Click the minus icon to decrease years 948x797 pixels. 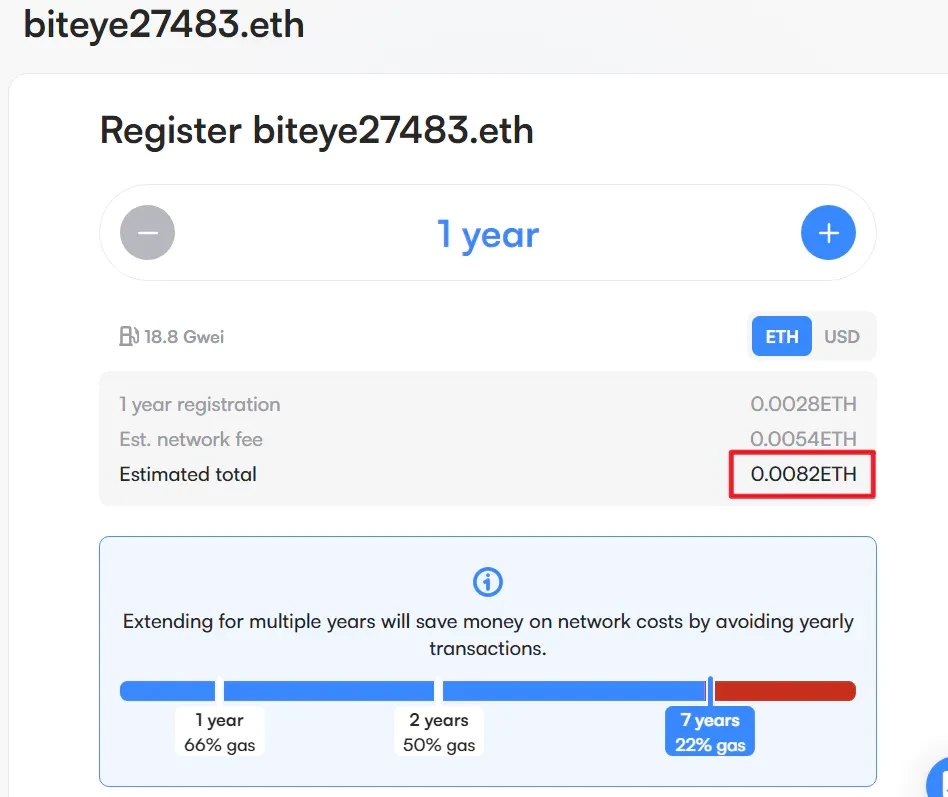[147, 233]
